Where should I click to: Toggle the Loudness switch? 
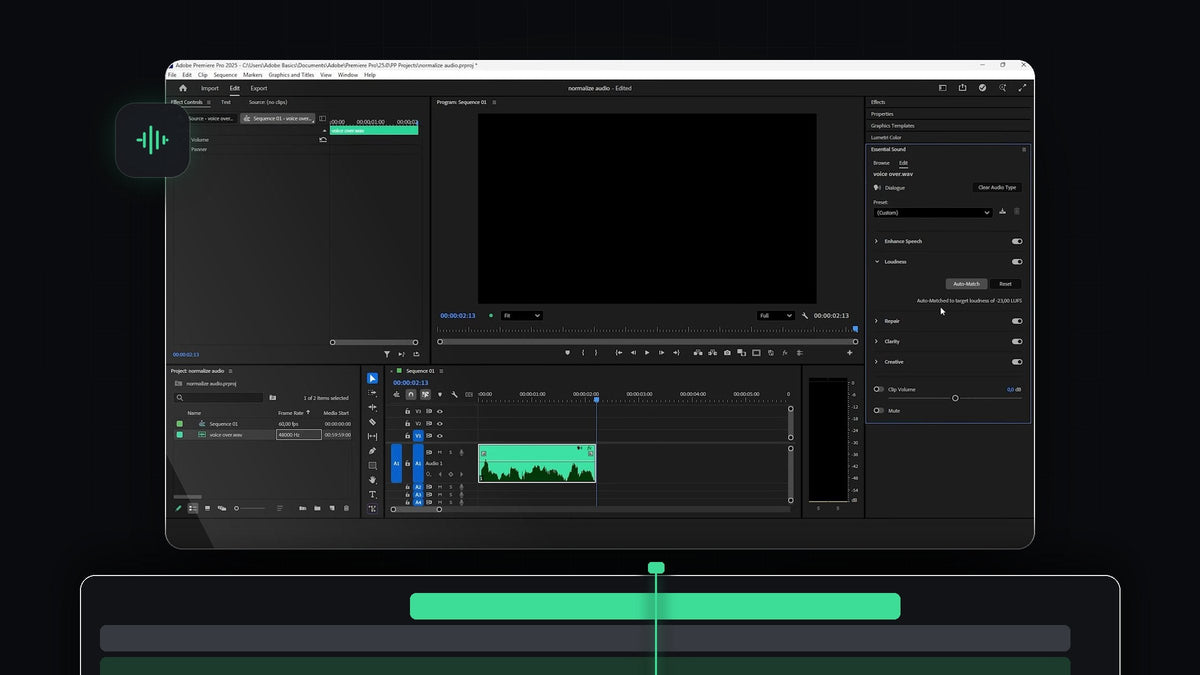(x=1017, y=262)
